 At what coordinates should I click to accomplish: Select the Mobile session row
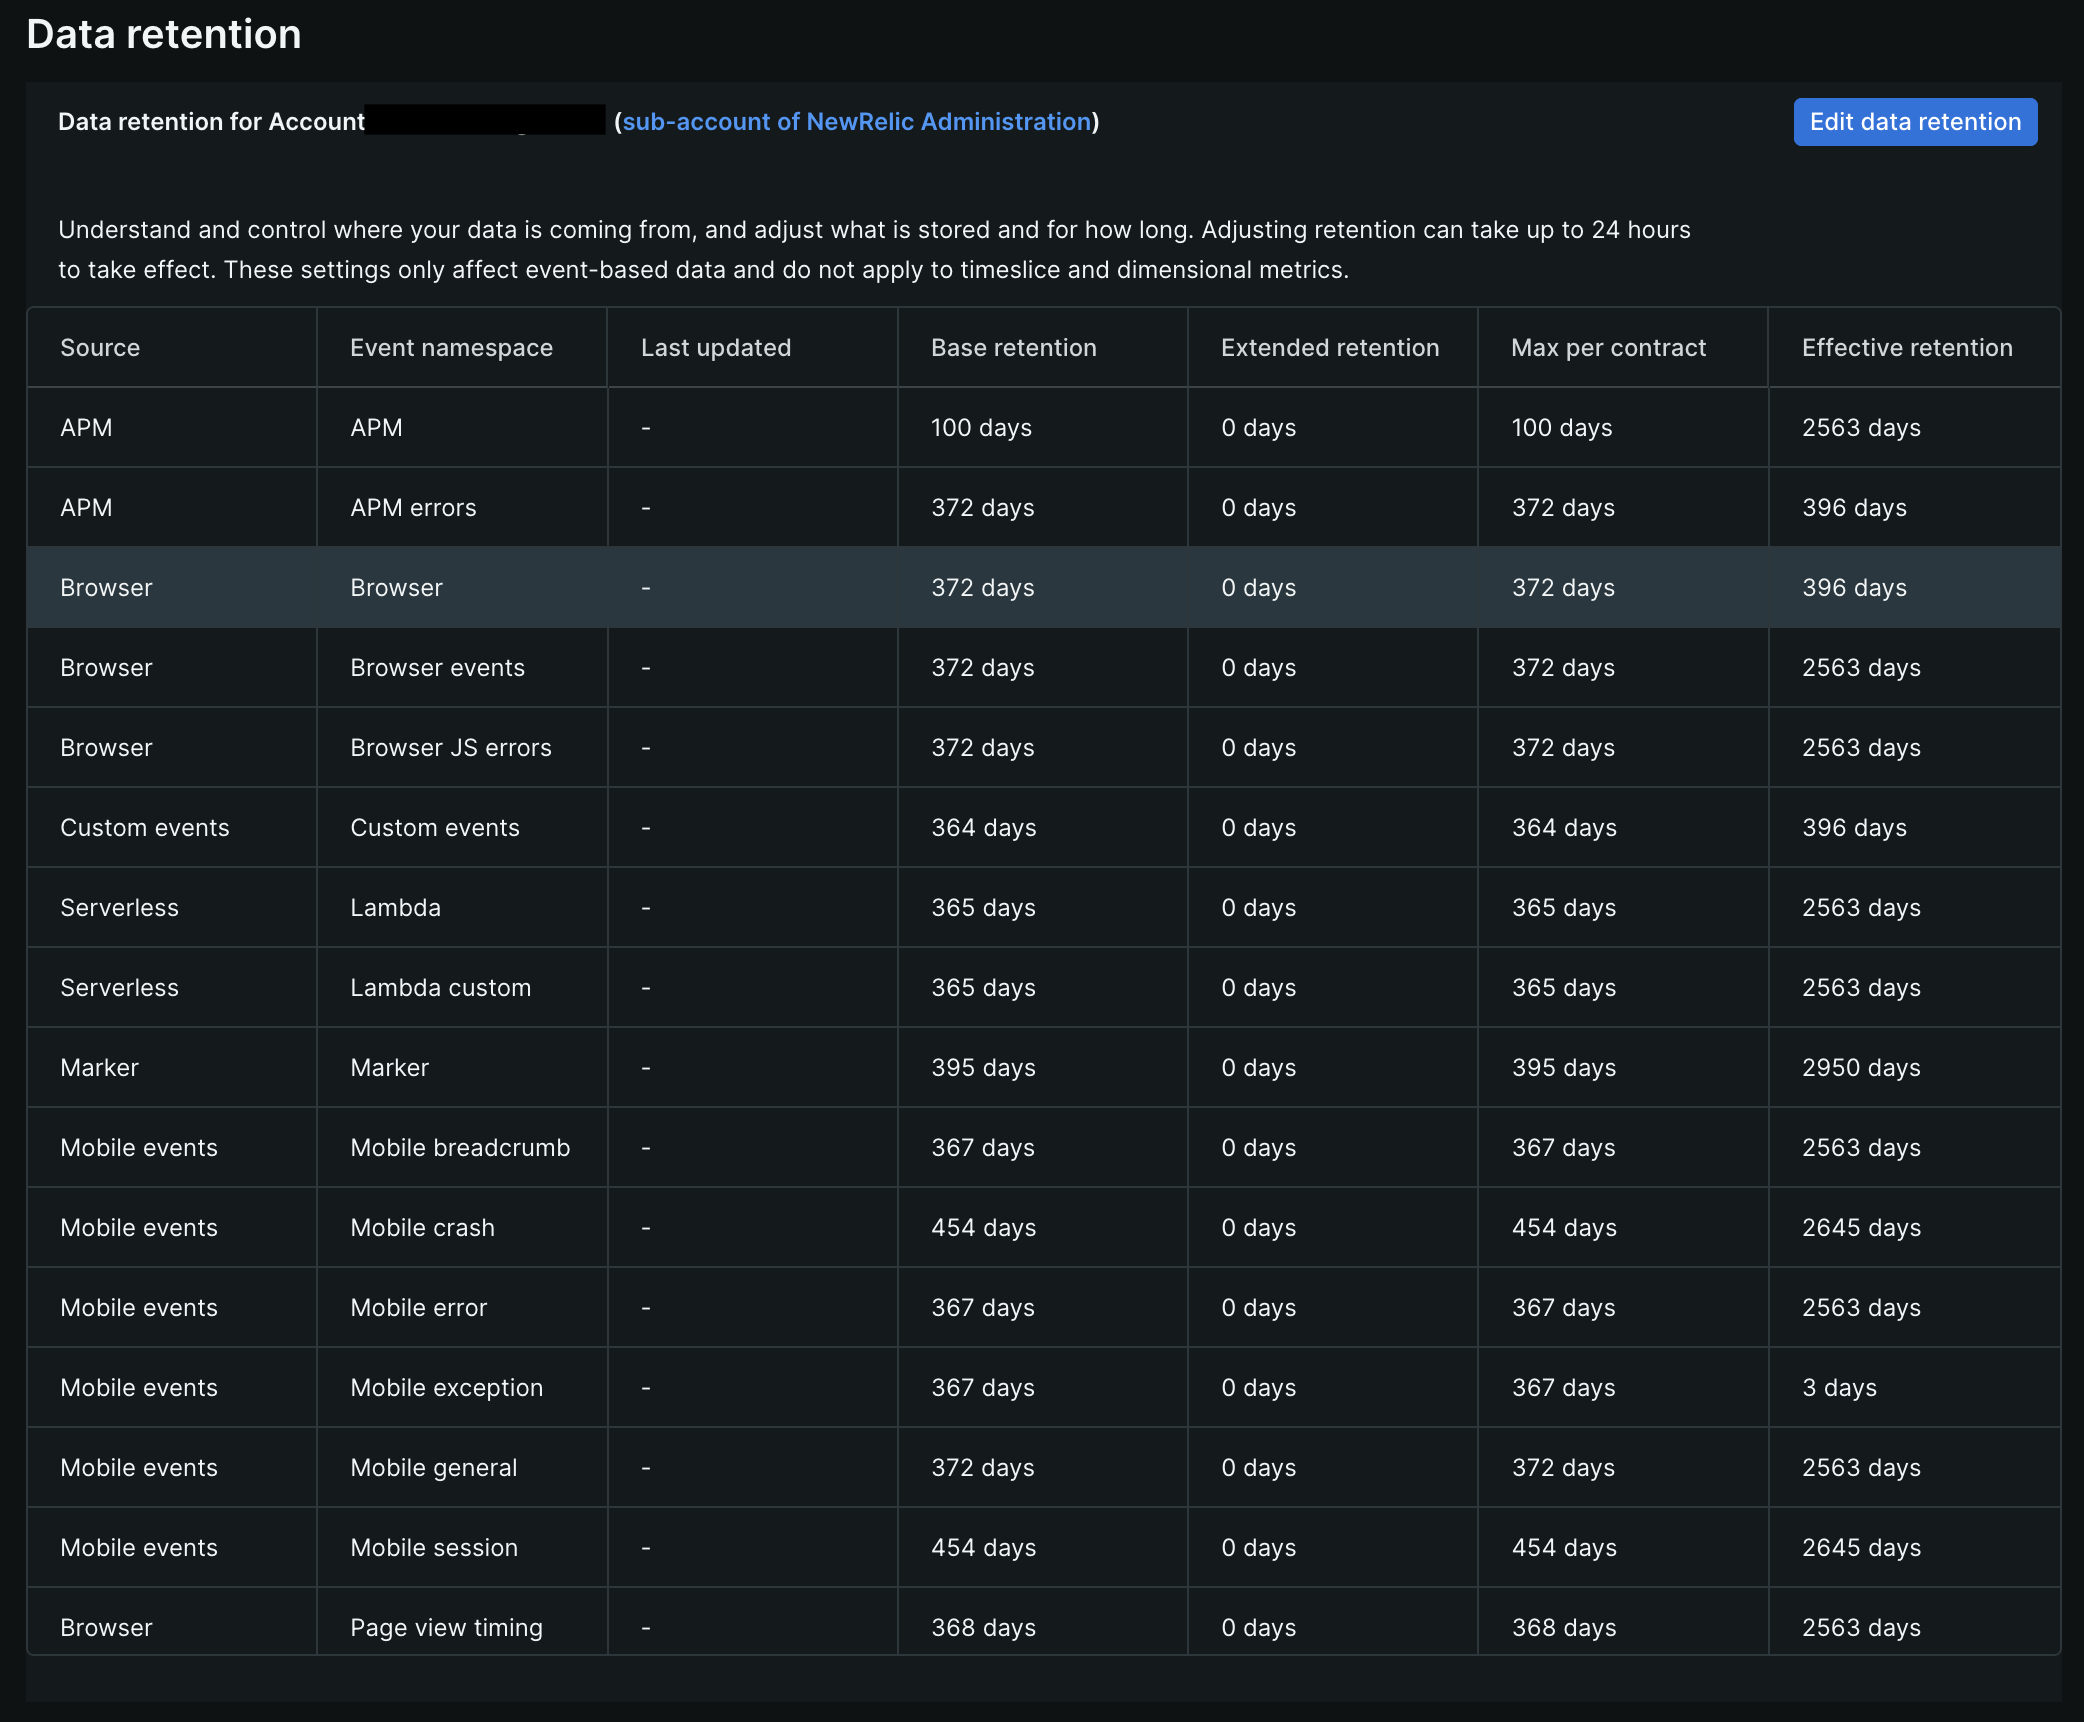tap(433, 1548)
